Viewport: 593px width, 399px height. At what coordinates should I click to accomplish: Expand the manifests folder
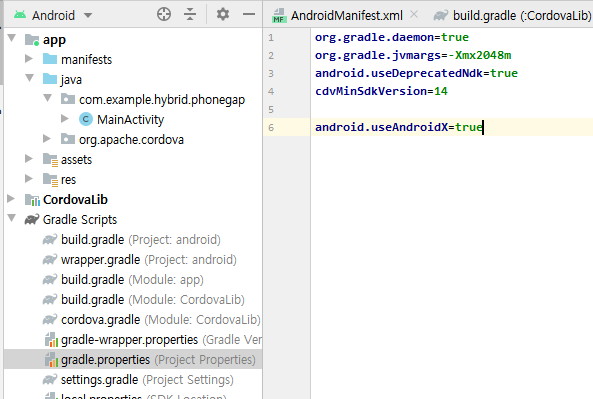[29, 58]
